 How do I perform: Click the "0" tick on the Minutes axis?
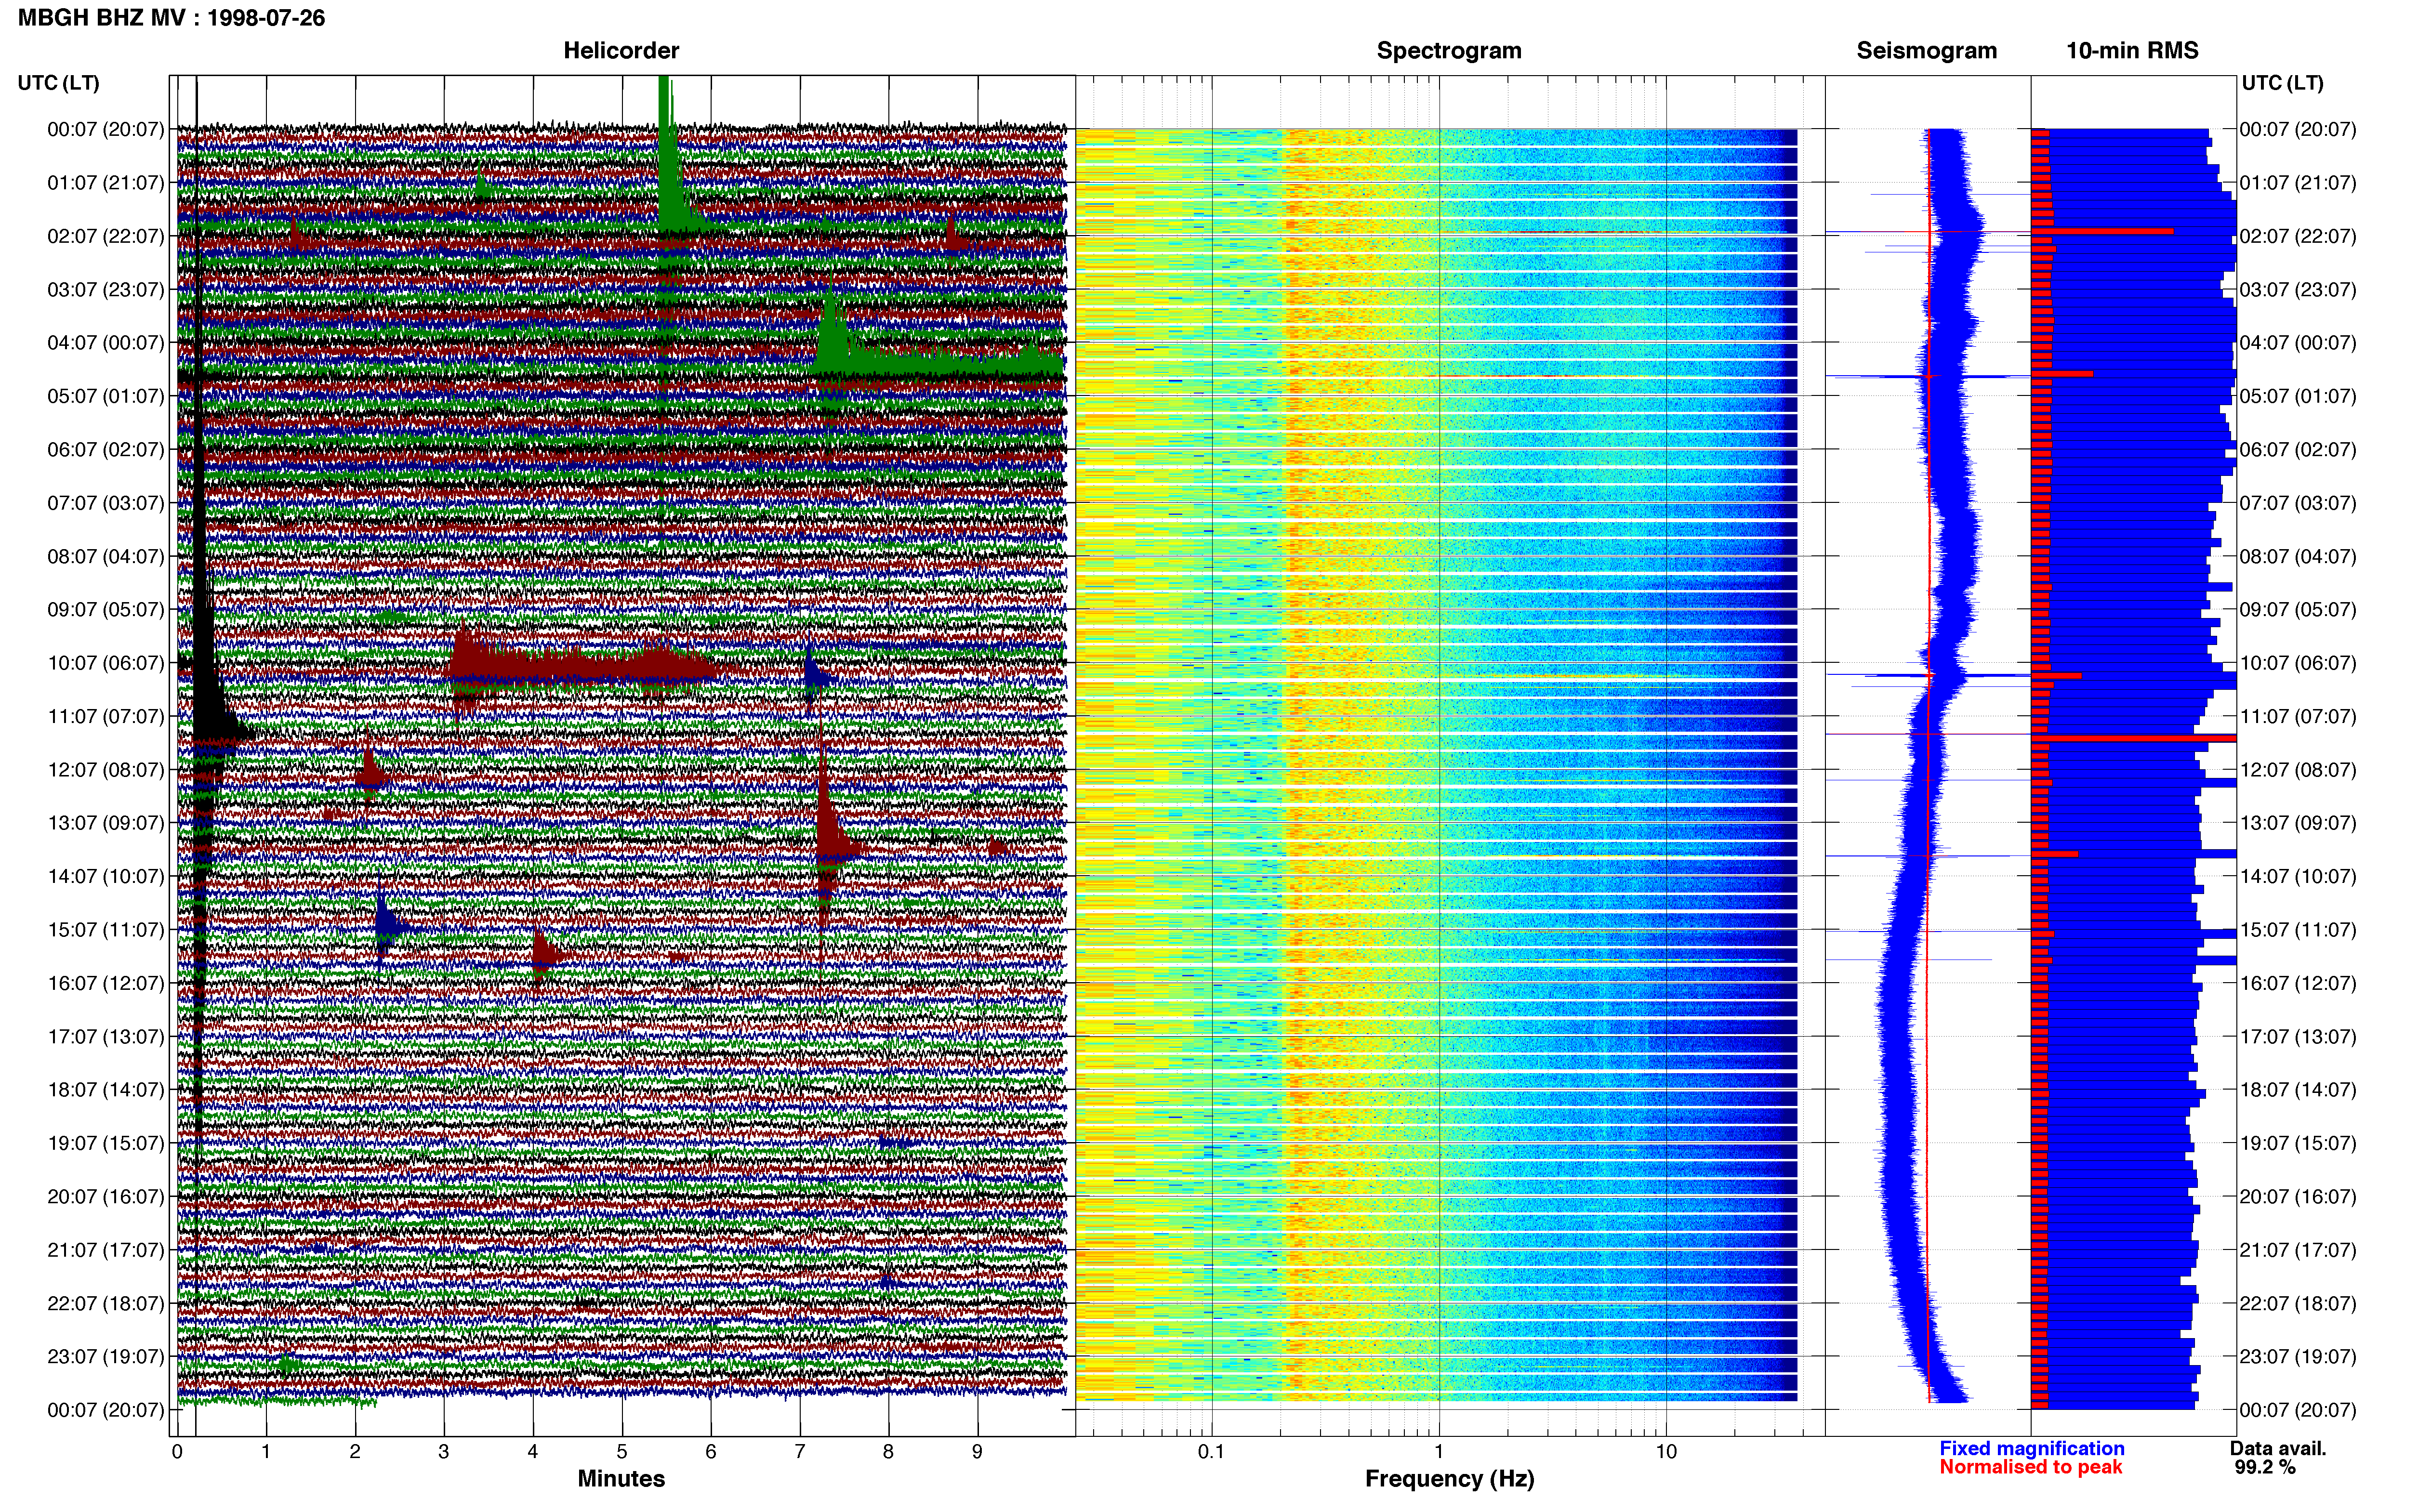(177, 1452)
